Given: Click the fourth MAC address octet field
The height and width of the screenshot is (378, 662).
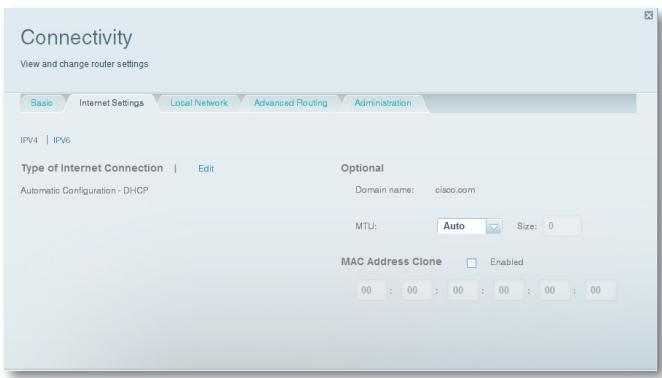Looking at the screenshot, I should click(x=509, y=290).
